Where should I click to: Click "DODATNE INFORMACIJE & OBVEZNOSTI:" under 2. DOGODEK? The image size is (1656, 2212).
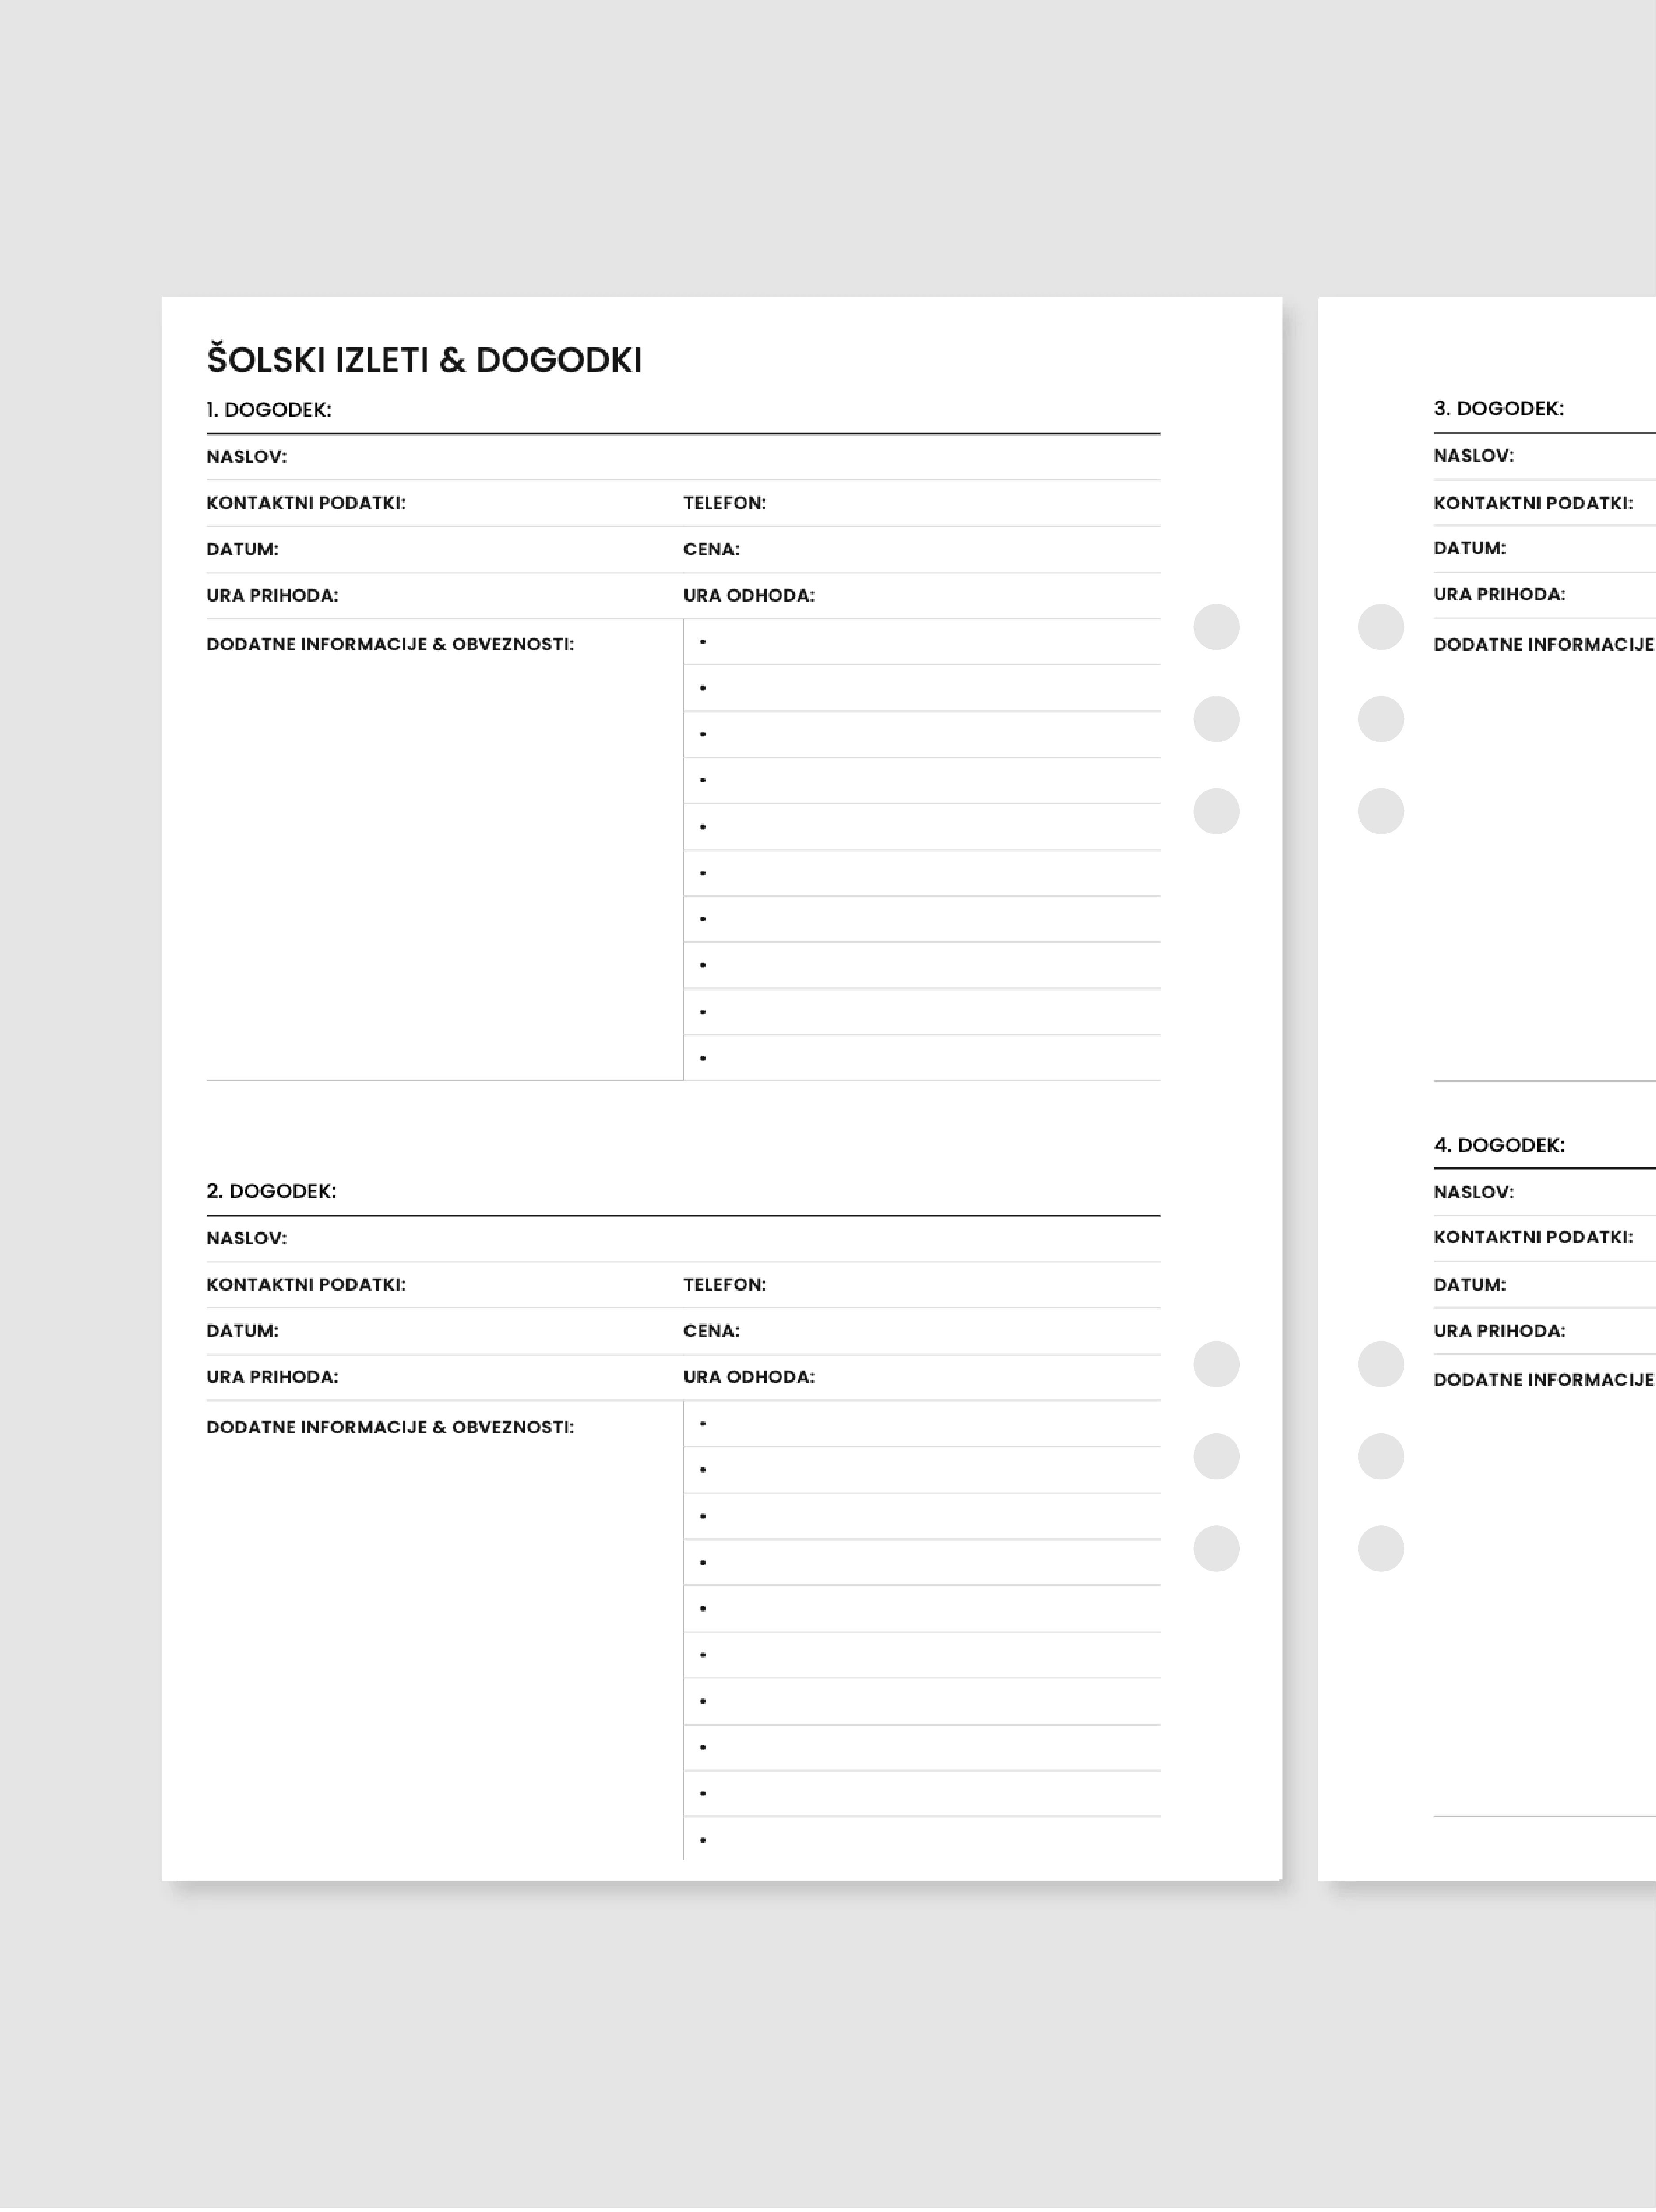[390, 1427]
